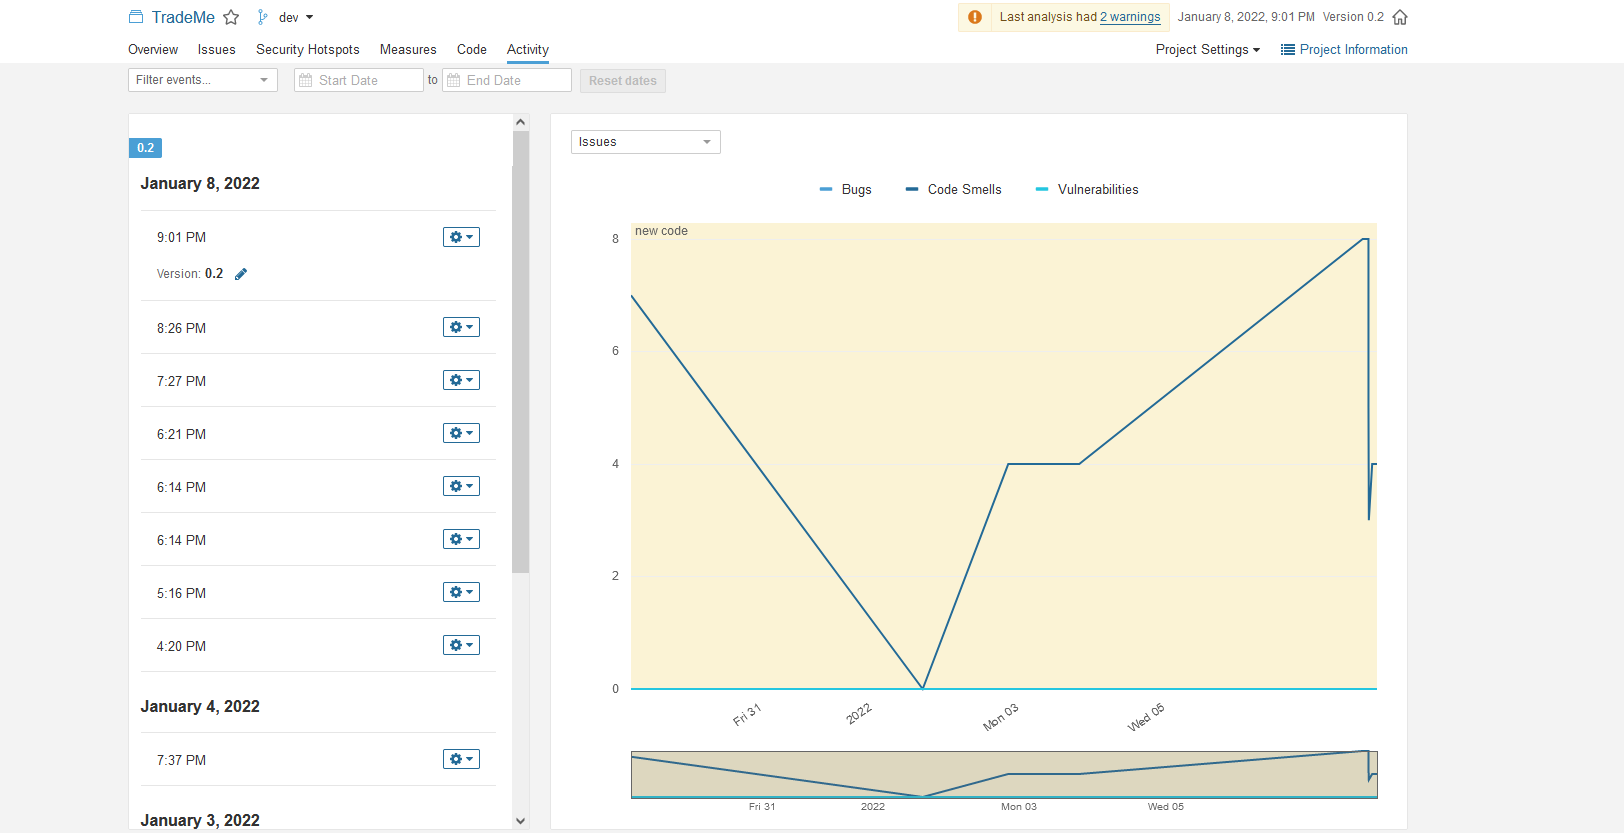This screenshot has width=1624, height=833.
Task: Expand the Project Settings menu
Action: 1208,49
